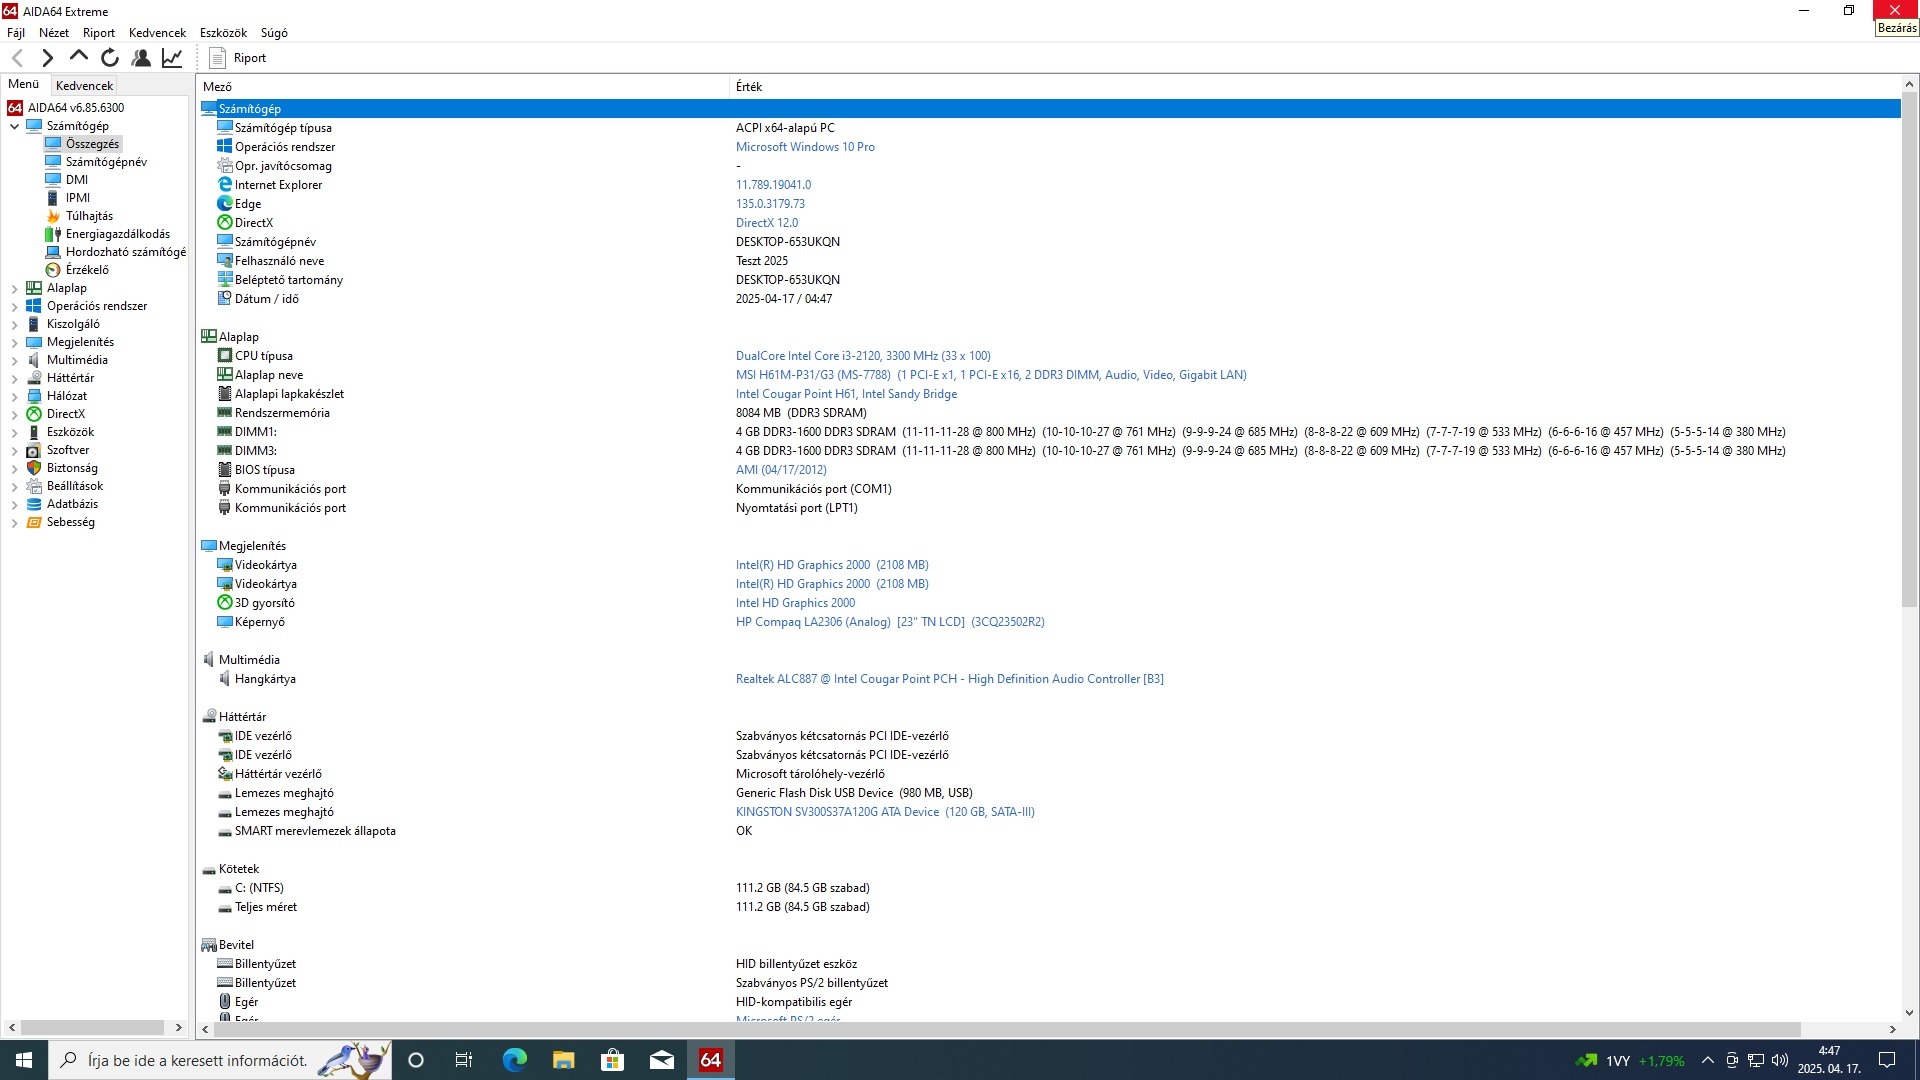The height and width of the screenshot is (1080, 1920).
Task: Click the Mező column header
Action: pos(217,87)
